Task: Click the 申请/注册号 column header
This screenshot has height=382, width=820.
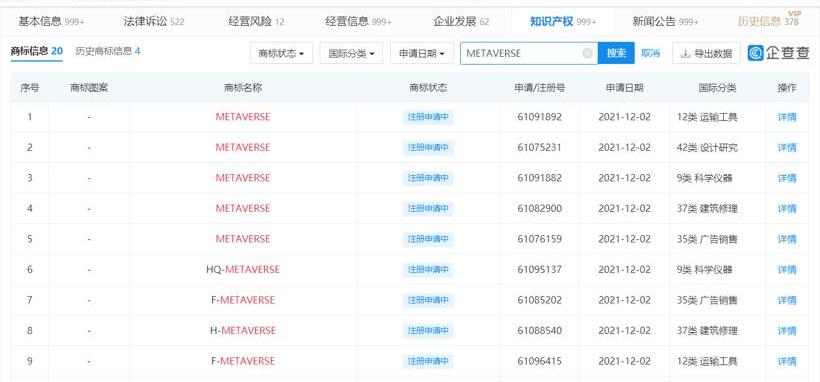Action: tap(540, 88)
